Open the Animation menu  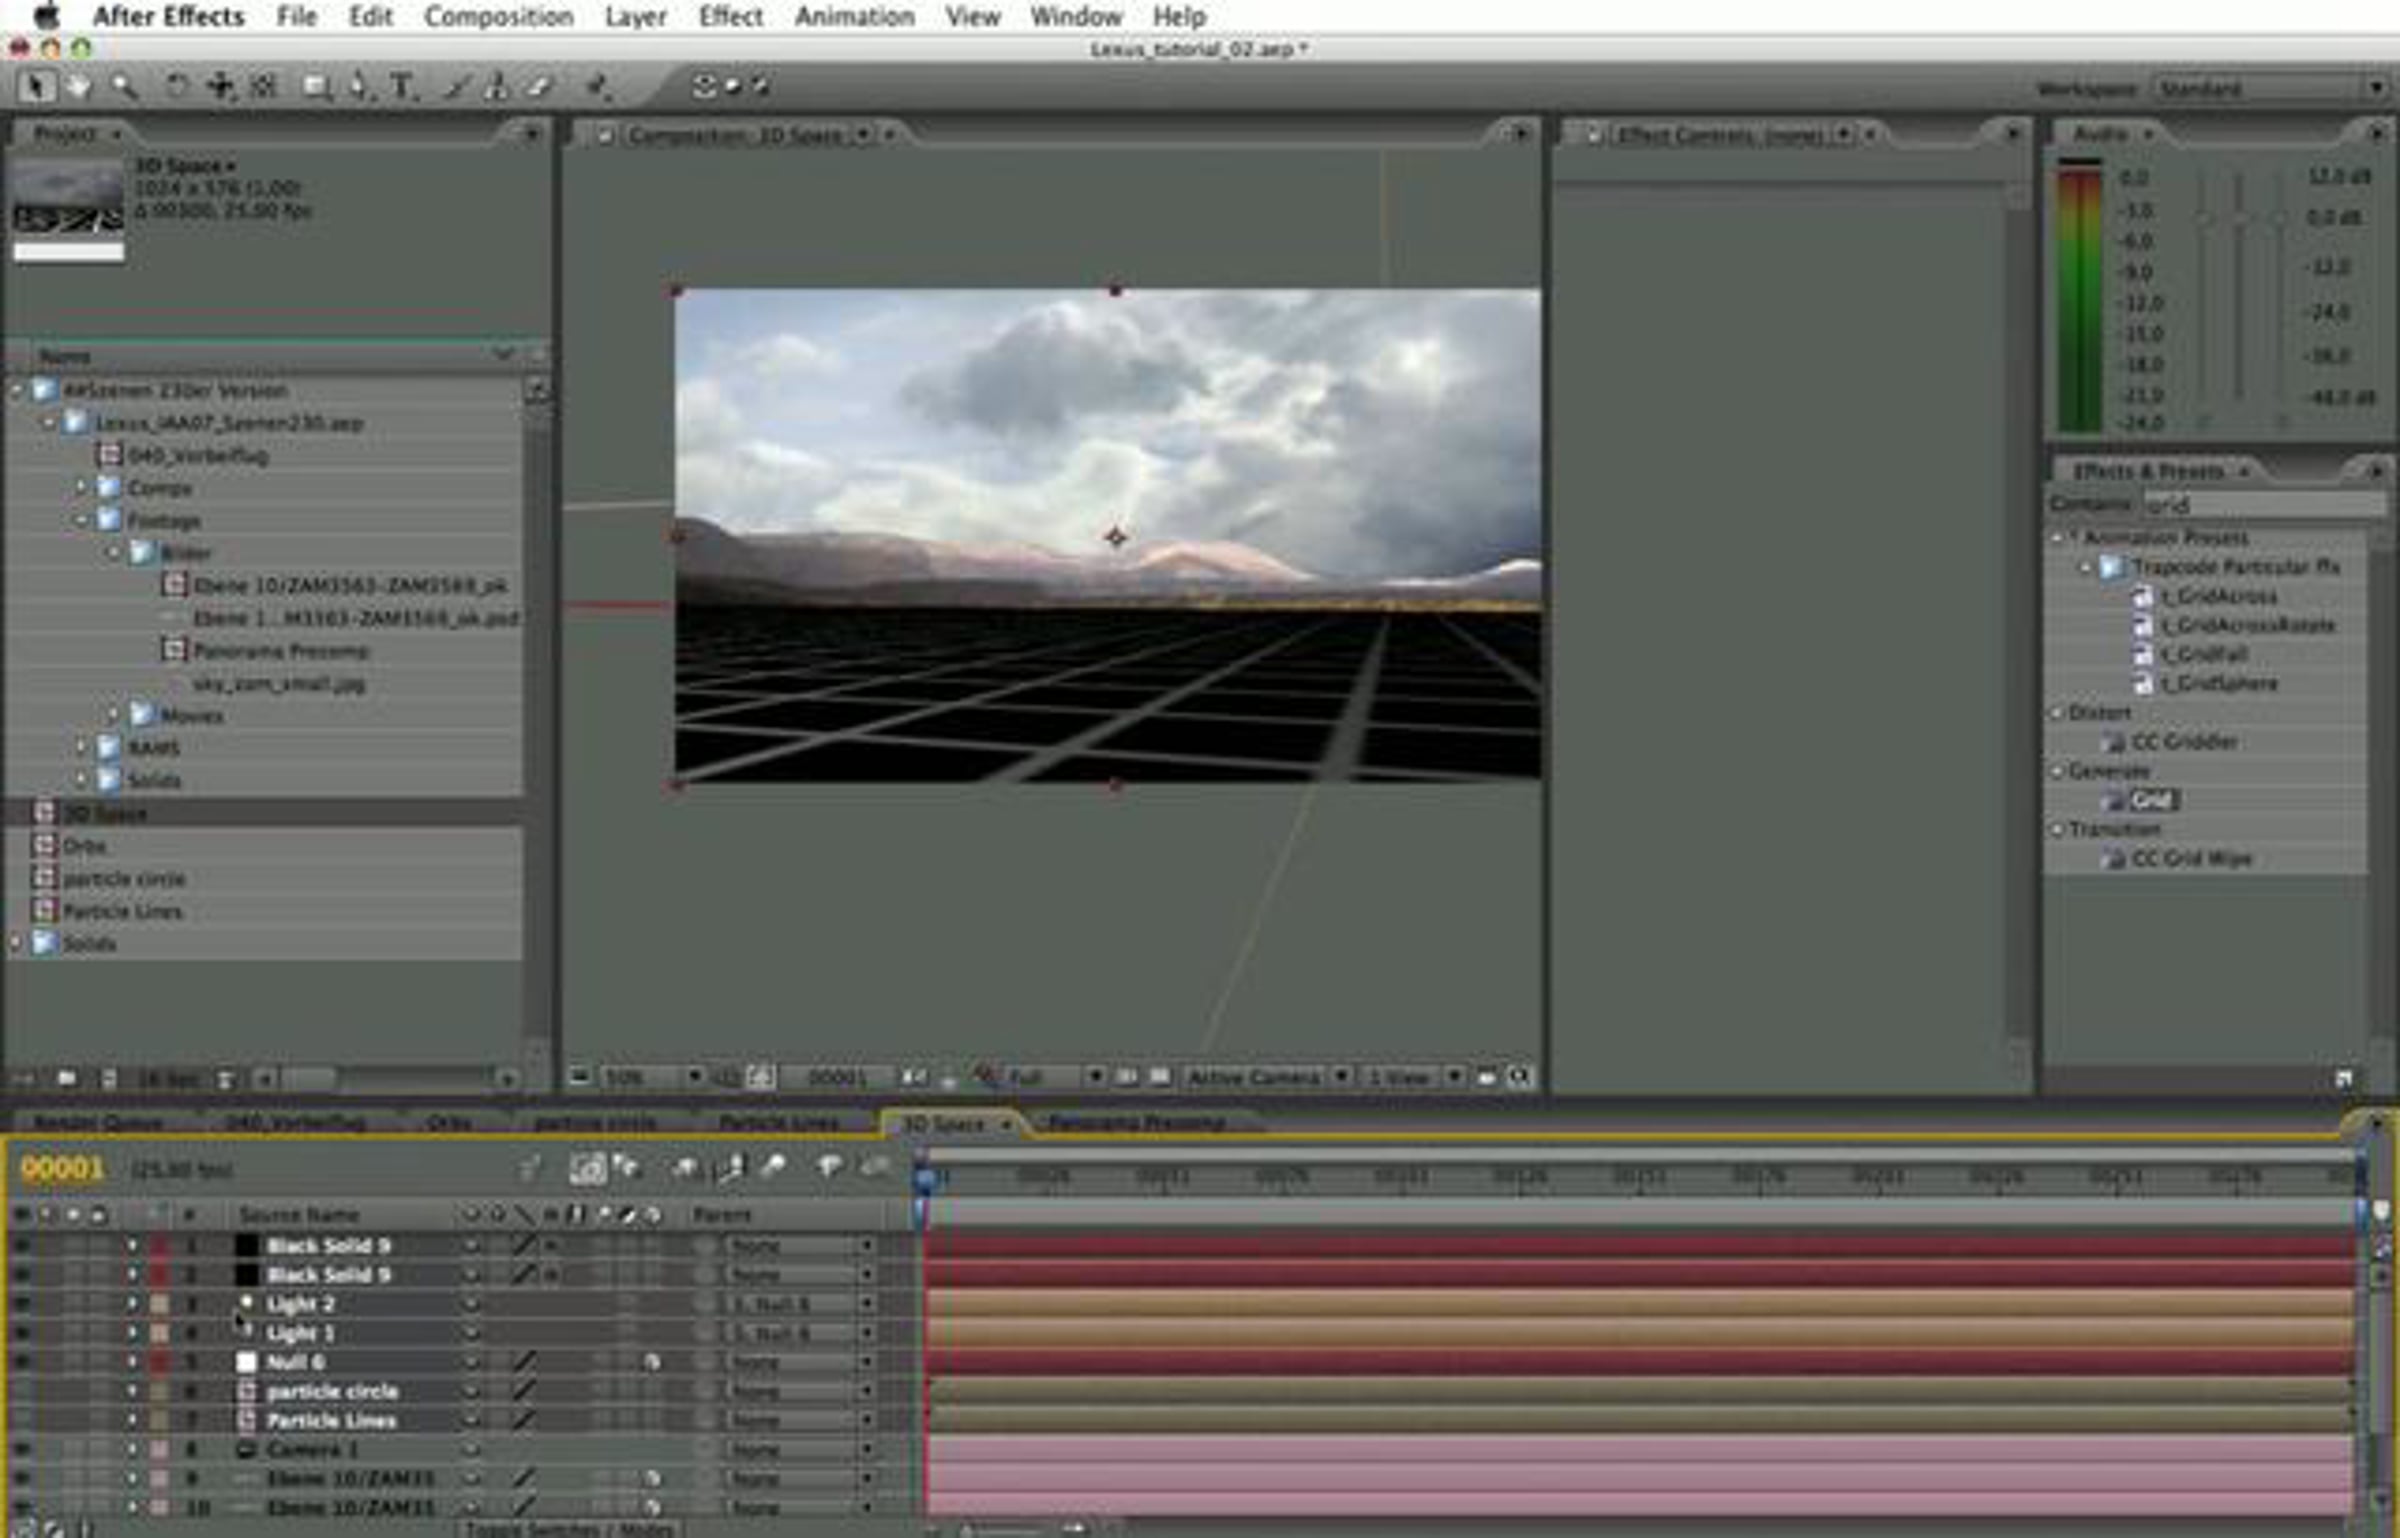click(x=855, y=16)
